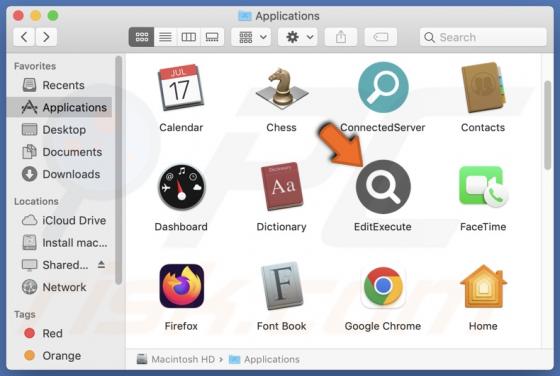Click the Tags section header

[25, 315]
